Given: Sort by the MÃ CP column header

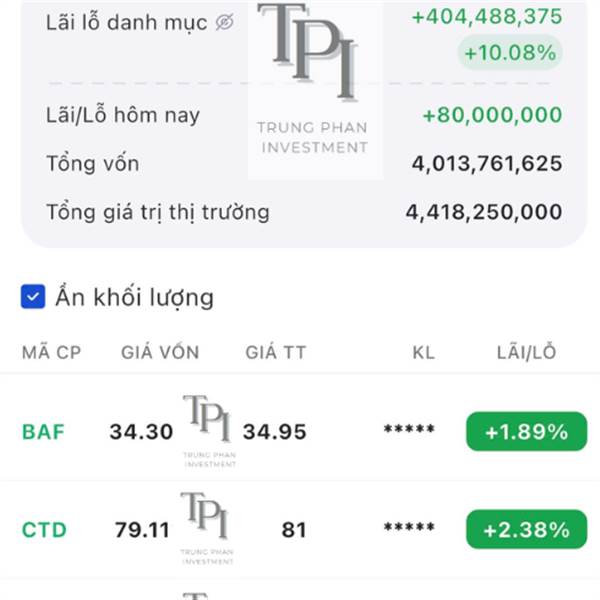Looking at the screenshot, I should coord(51,352).
